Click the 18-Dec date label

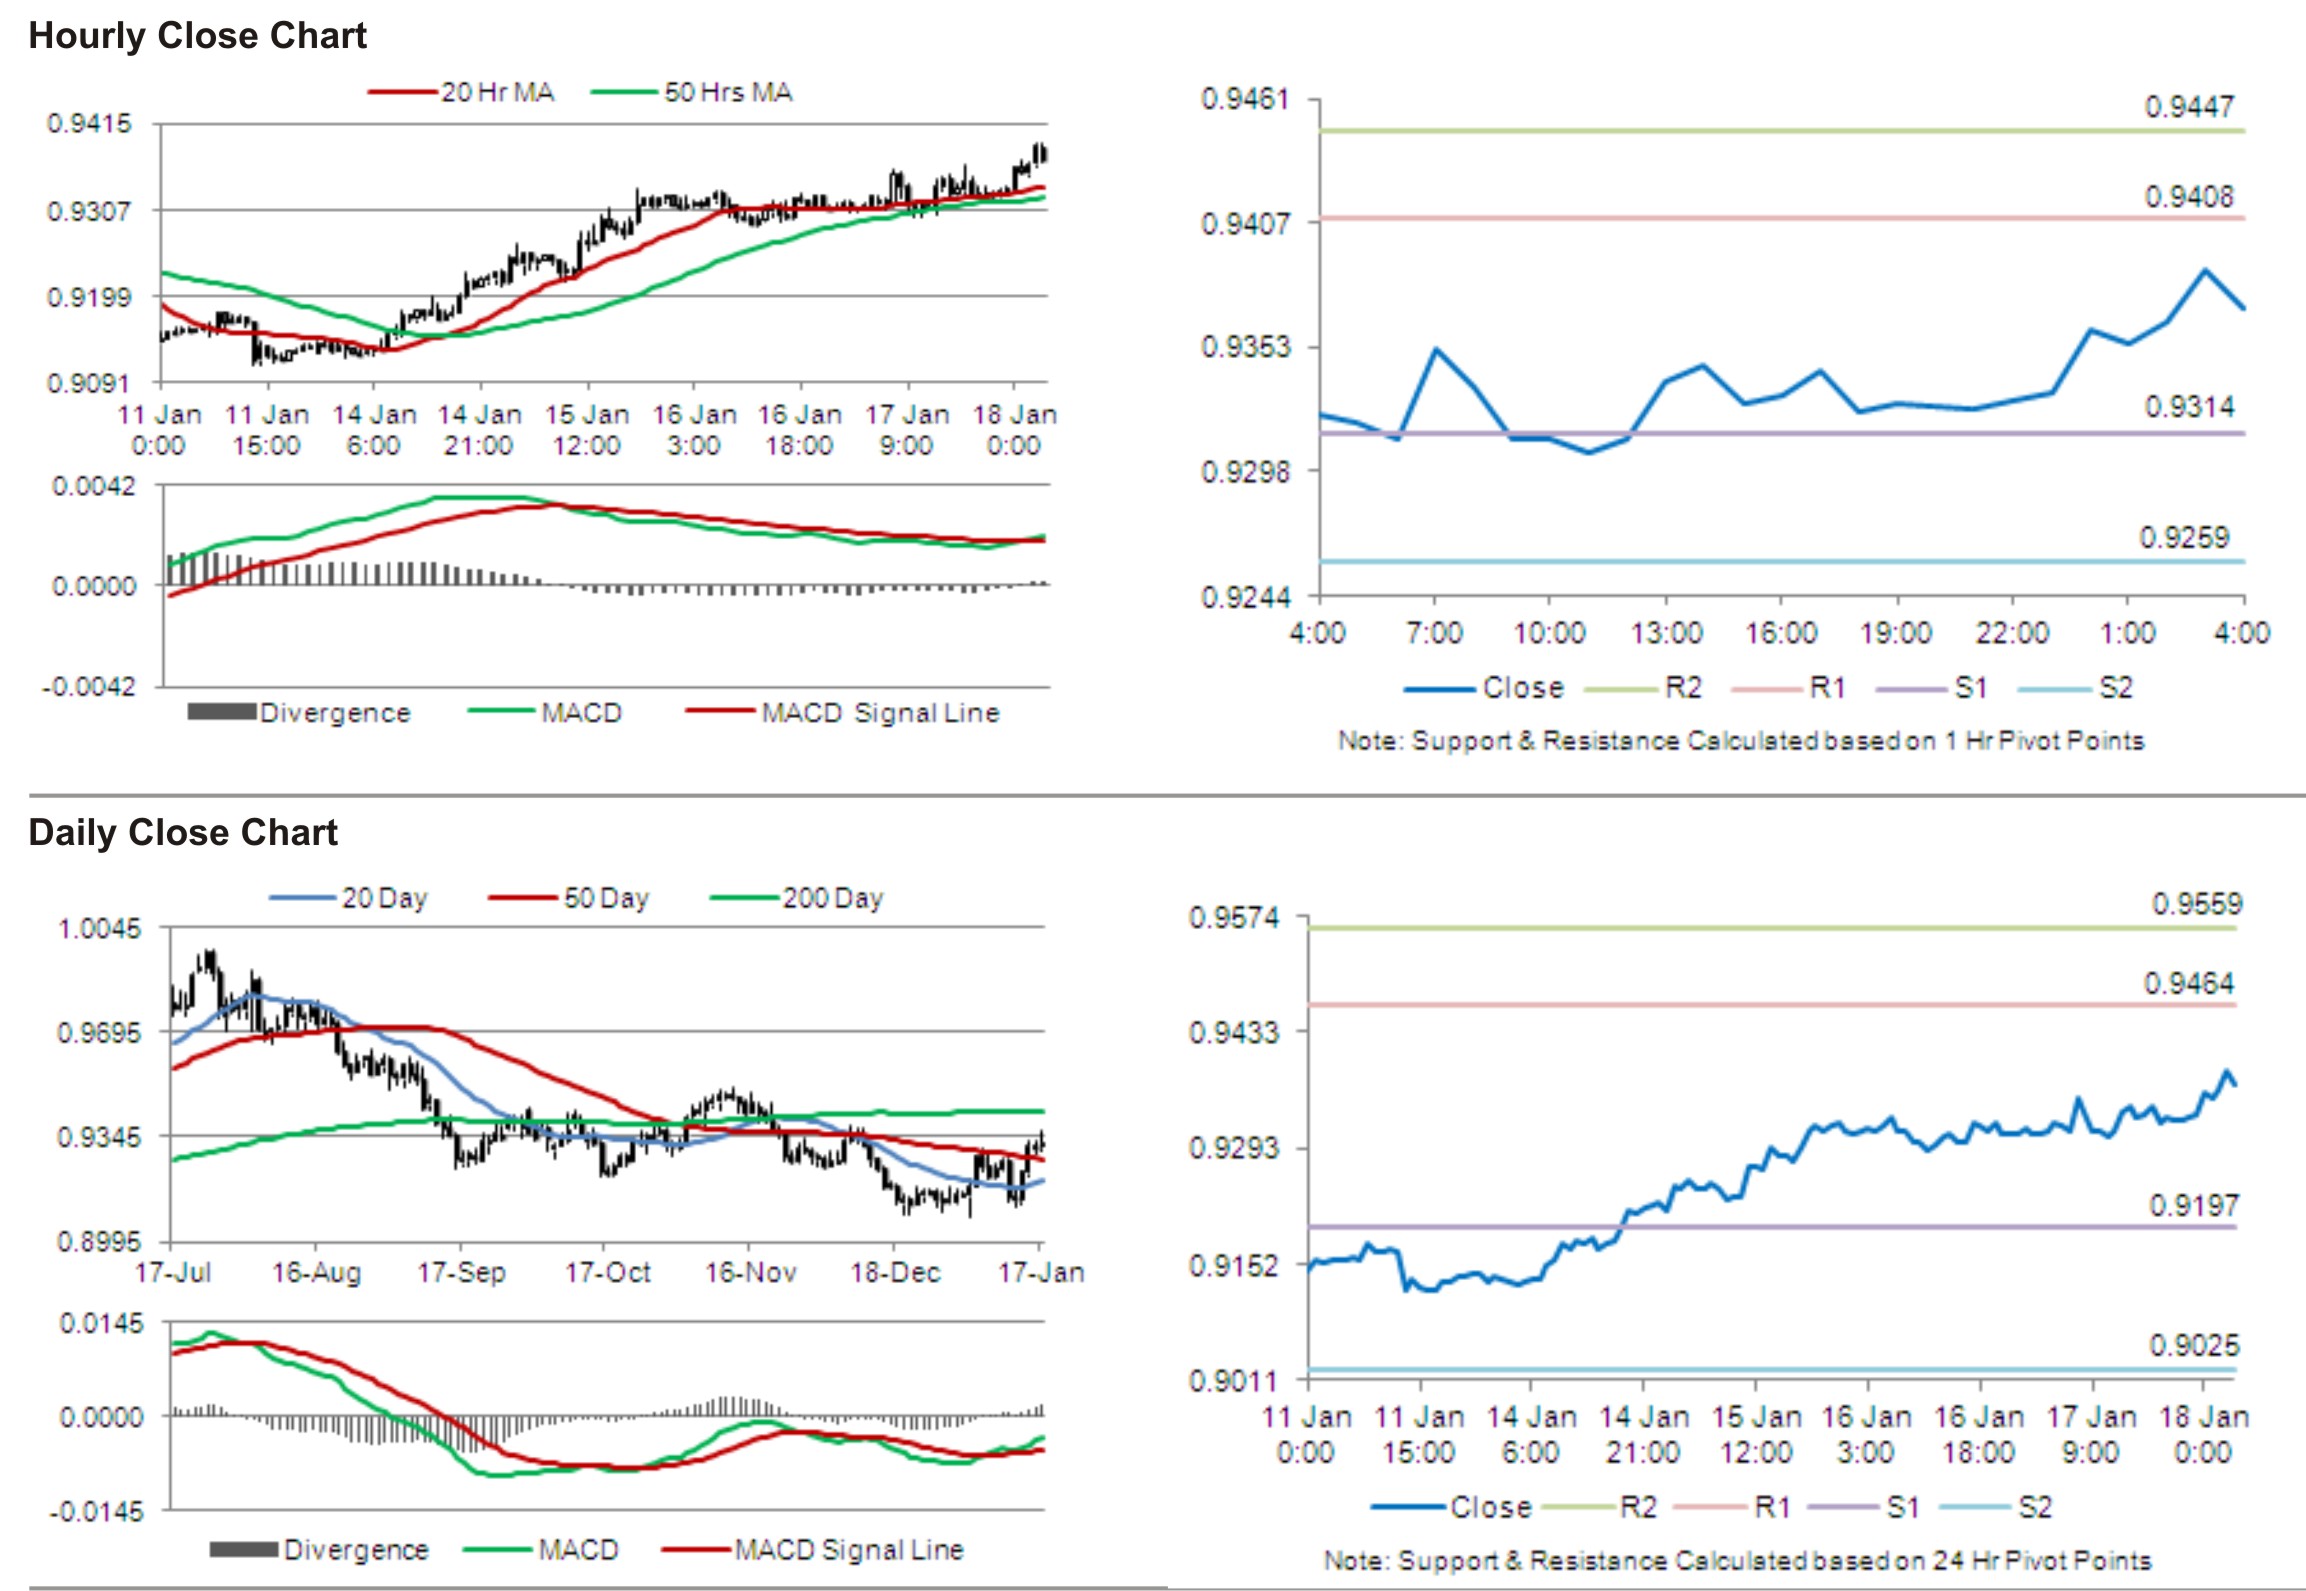[x=895, y=1272]
